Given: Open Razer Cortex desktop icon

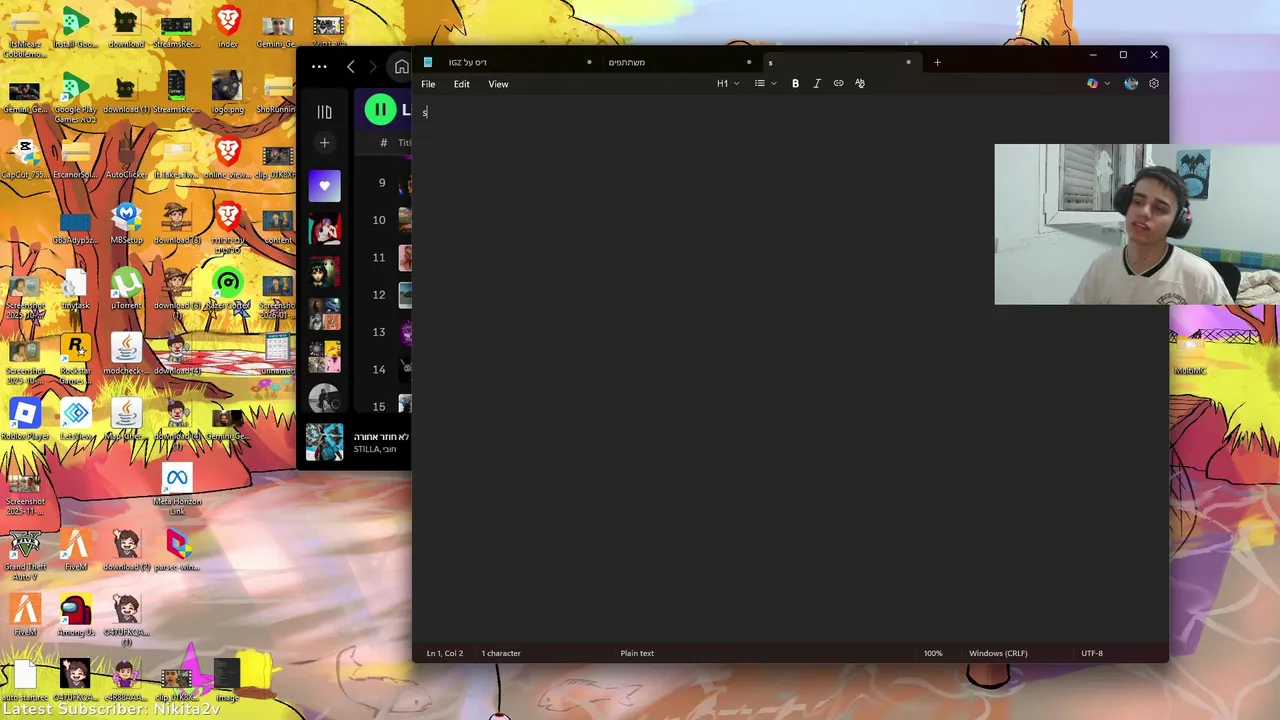Looking at the screenshot, I should tap(228, 289).
